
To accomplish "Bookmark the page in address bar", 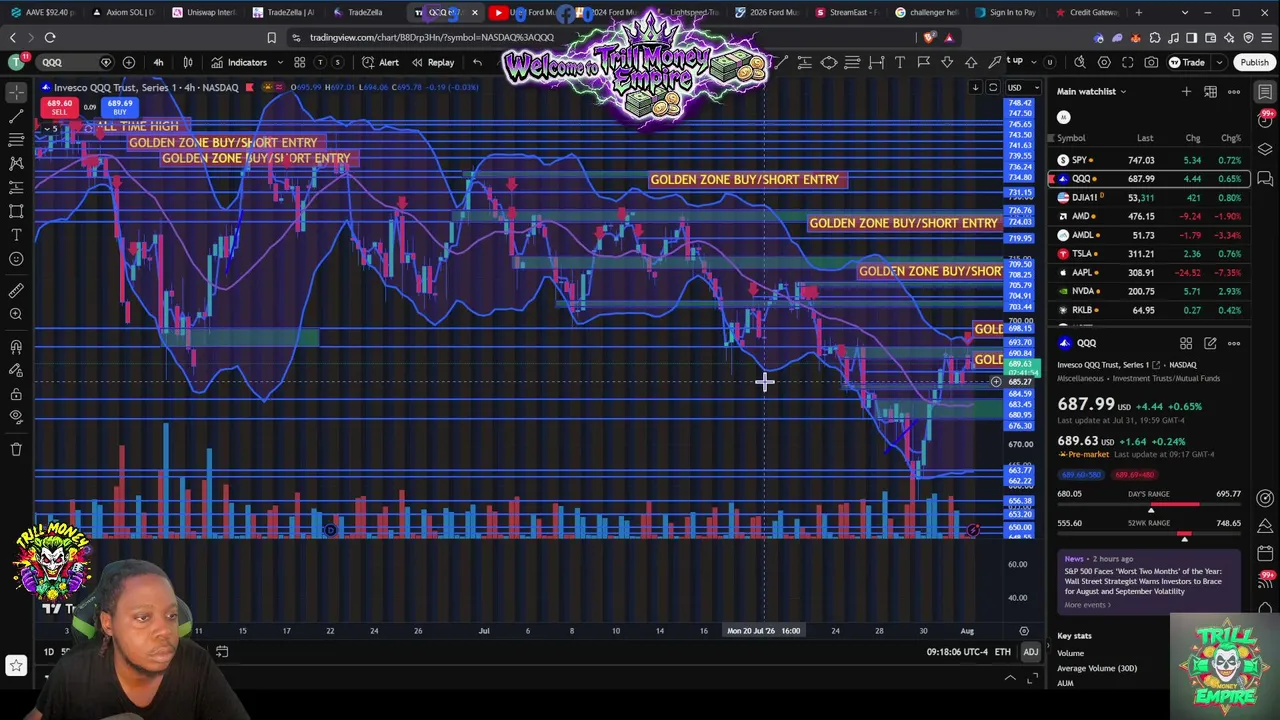I will click(271, 38).
